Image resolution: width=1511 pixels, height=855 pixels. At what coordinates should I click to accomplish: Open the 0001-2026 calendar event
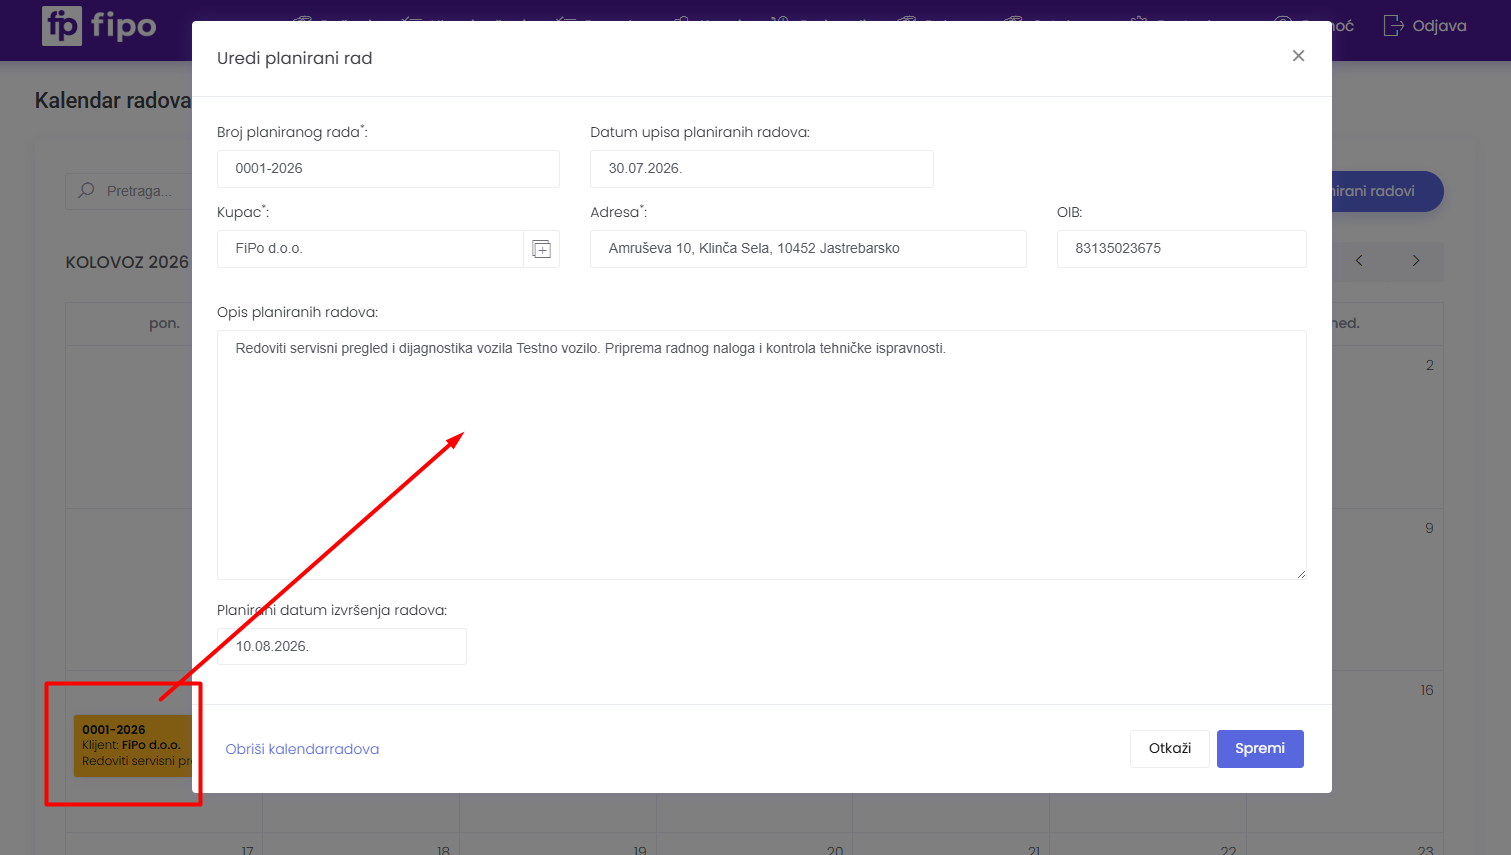coord(133,745)
